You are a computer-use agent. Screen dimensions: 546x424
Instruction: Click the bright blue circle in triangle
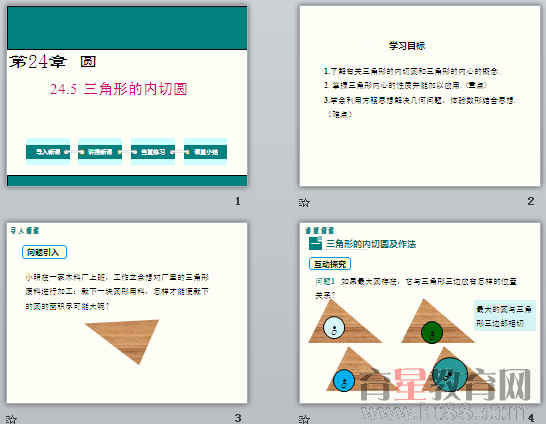pyautogui.click(x=344, y=380)
